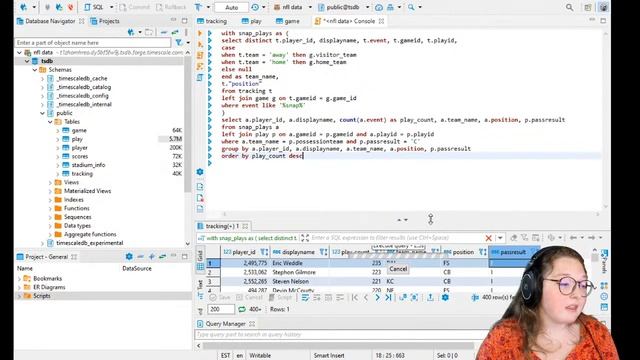640x360 pixels.
Task: Click the Project General settings gear icon
Action: pos(129,256)
